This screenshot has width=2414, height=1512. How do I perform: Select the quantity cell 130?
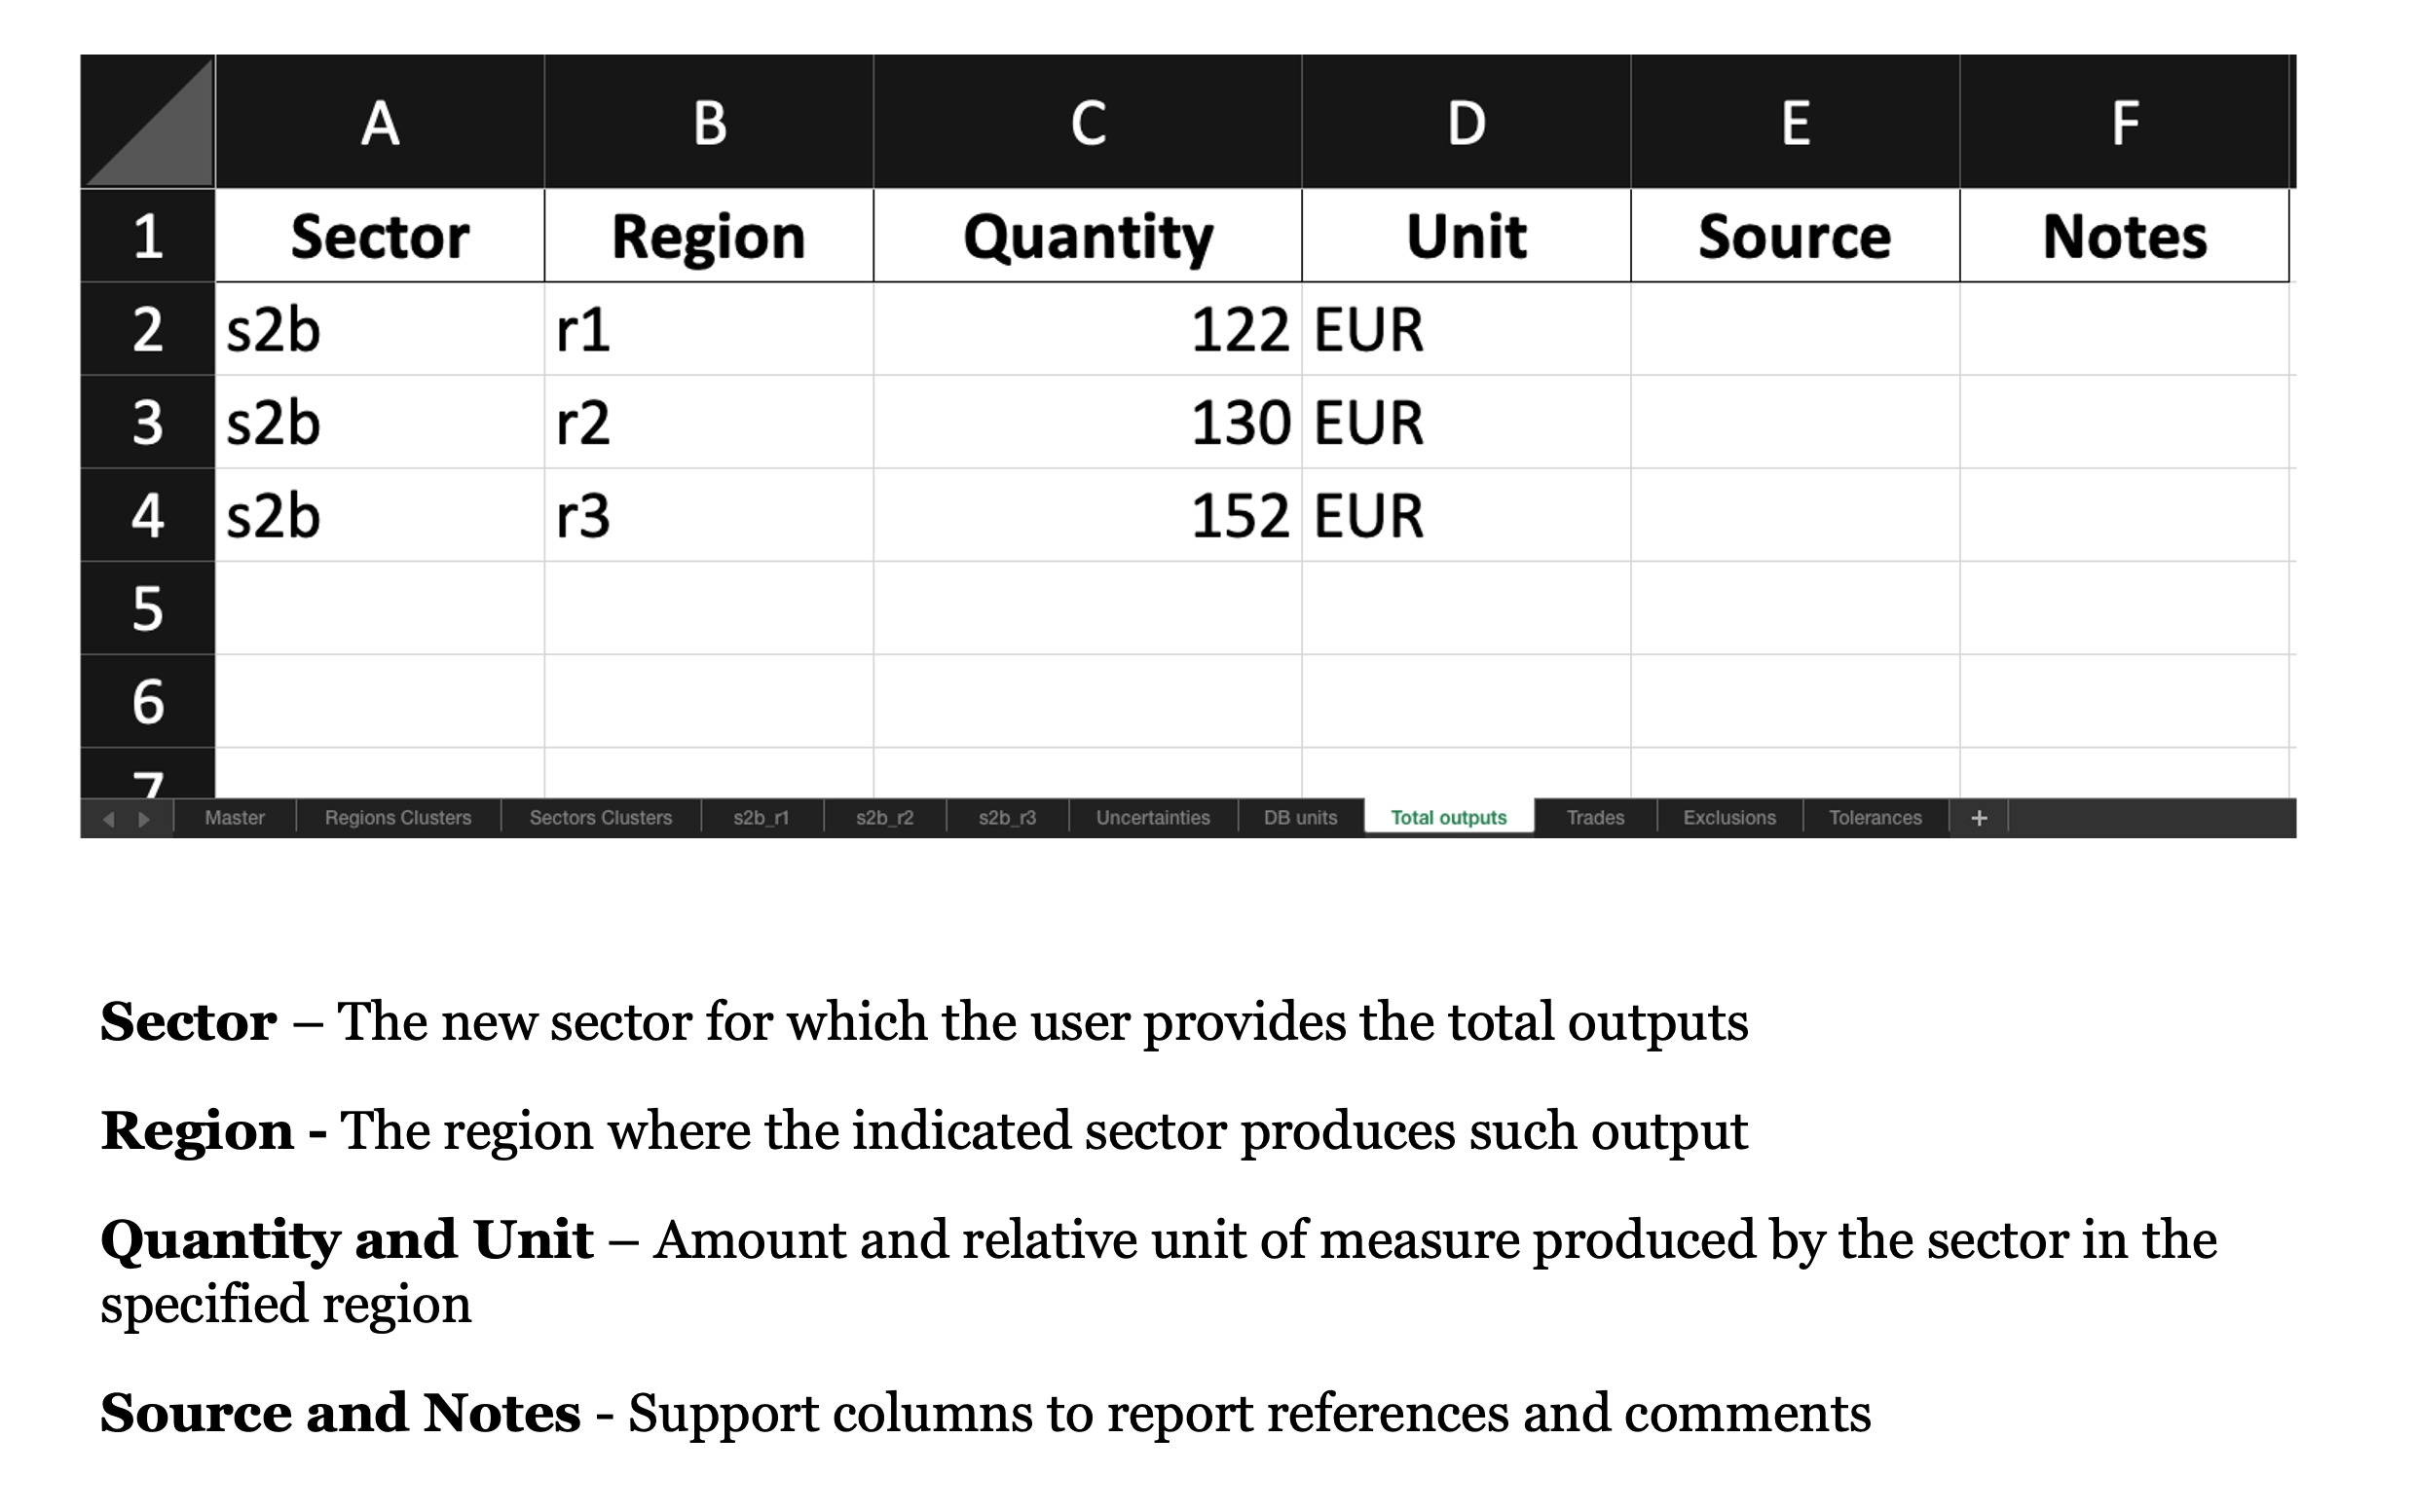pos(1088,422)
